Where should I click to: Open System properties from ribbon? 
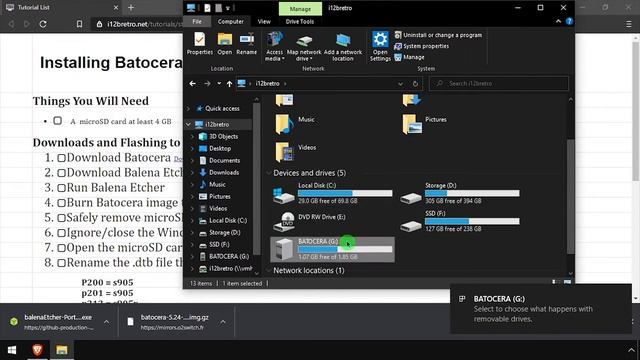[x=422, y=46]
